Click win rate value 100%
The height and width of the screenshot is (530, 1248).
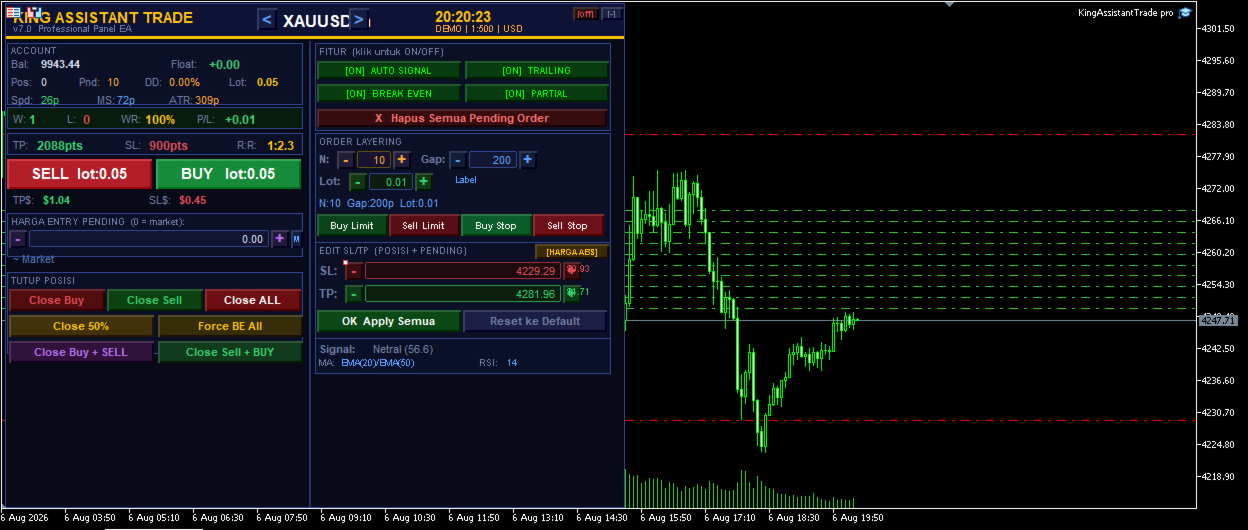point(160,120)
